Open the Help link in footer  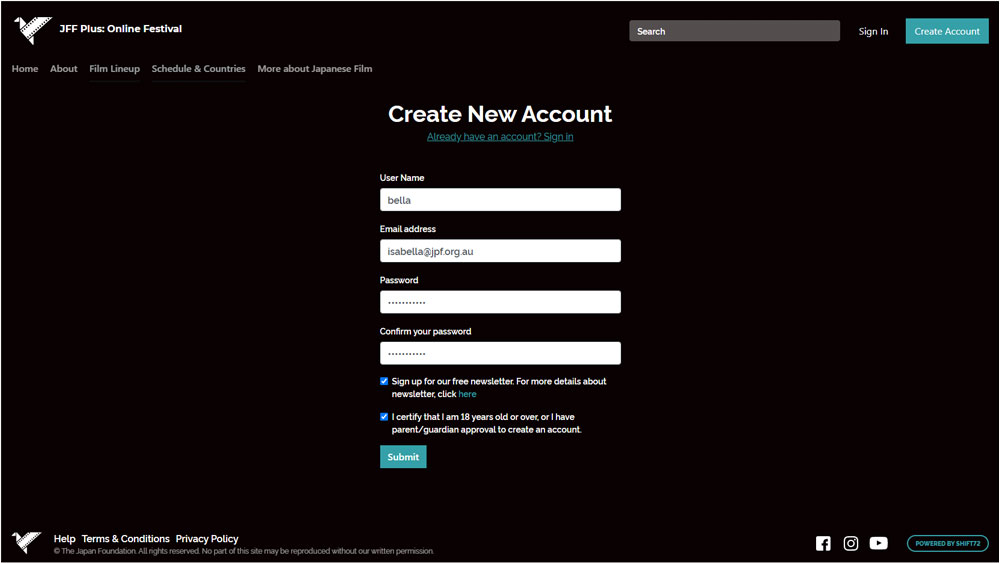pyautogui.click(x=64, y=539)
